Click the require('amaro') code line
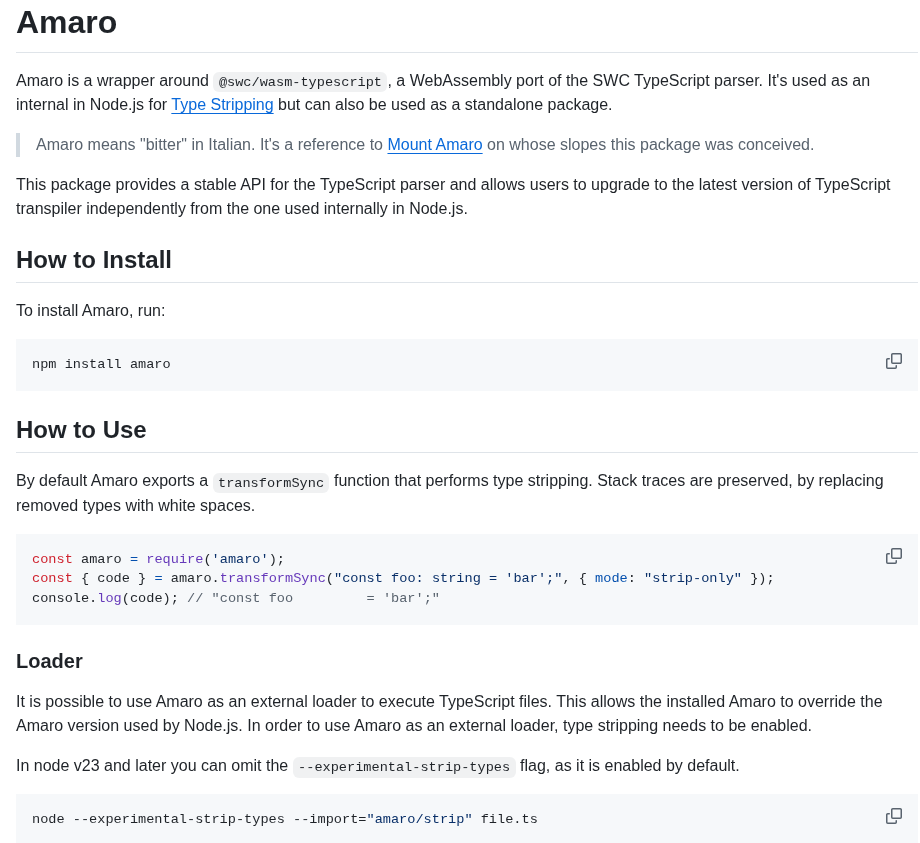 tap(158, 558)
